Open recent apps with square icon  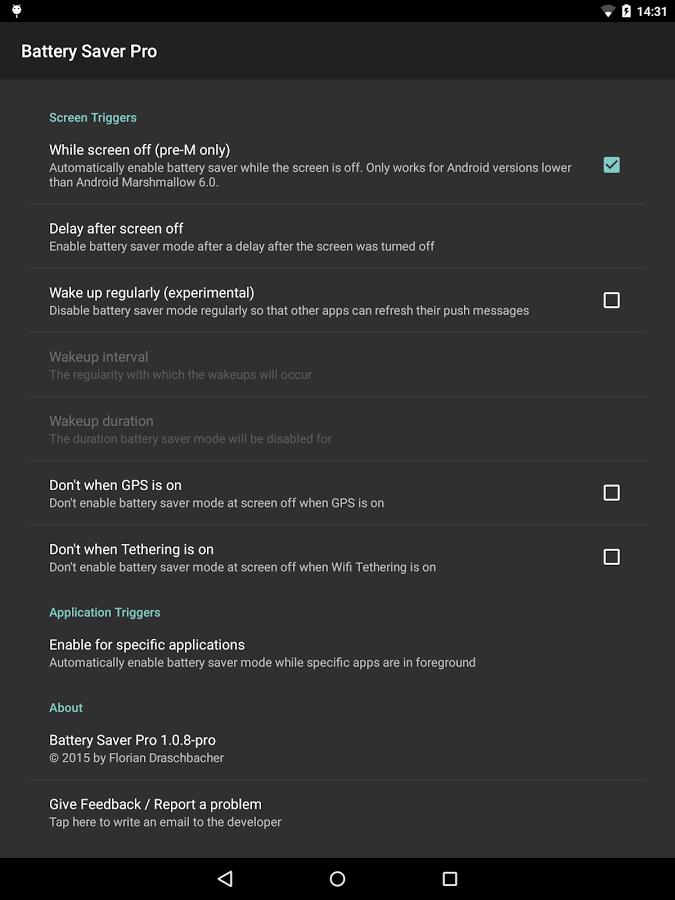[x=450, y=879]
